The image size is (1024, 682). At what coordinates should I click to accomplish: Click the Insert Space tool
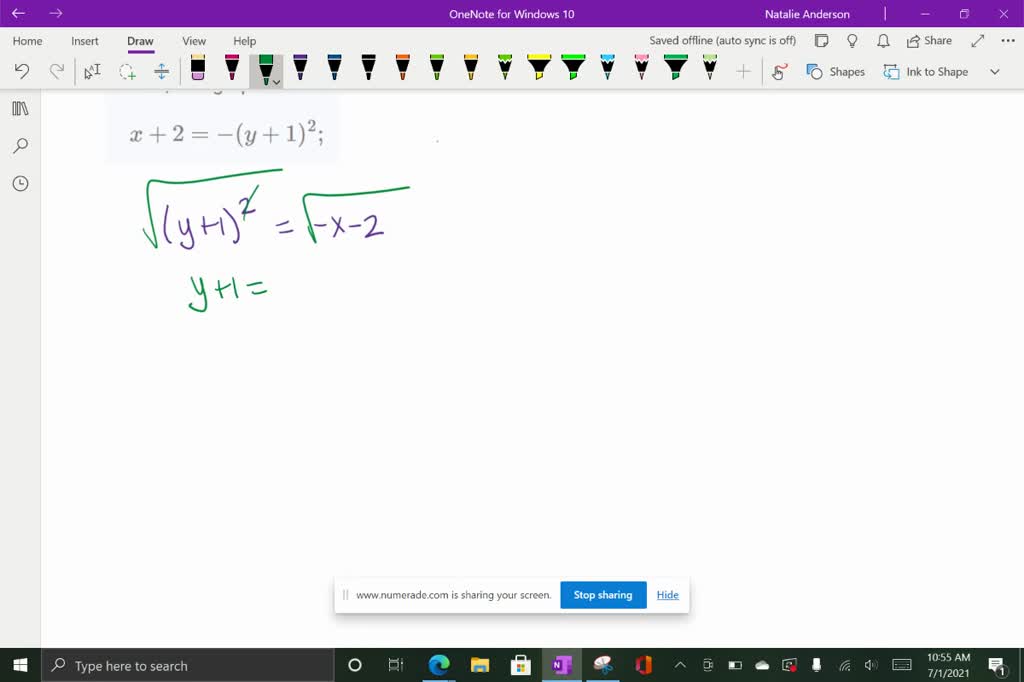click(161, 71)
